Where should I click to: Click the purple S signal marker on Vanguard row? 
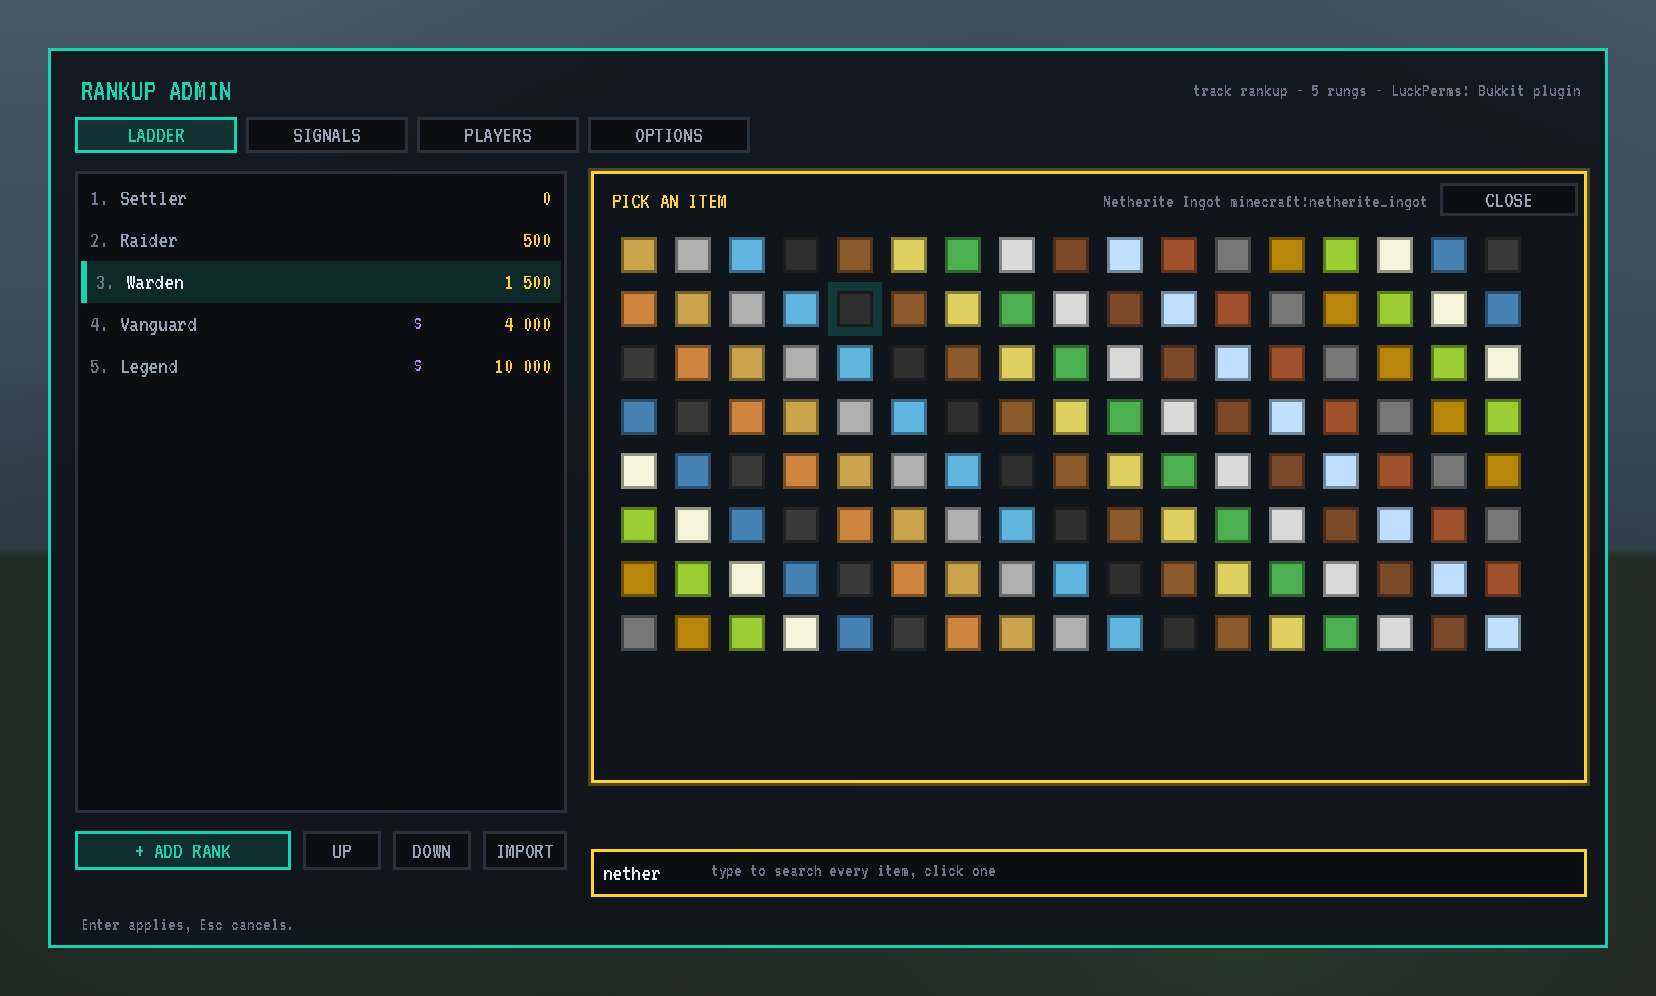pos(418,324)
